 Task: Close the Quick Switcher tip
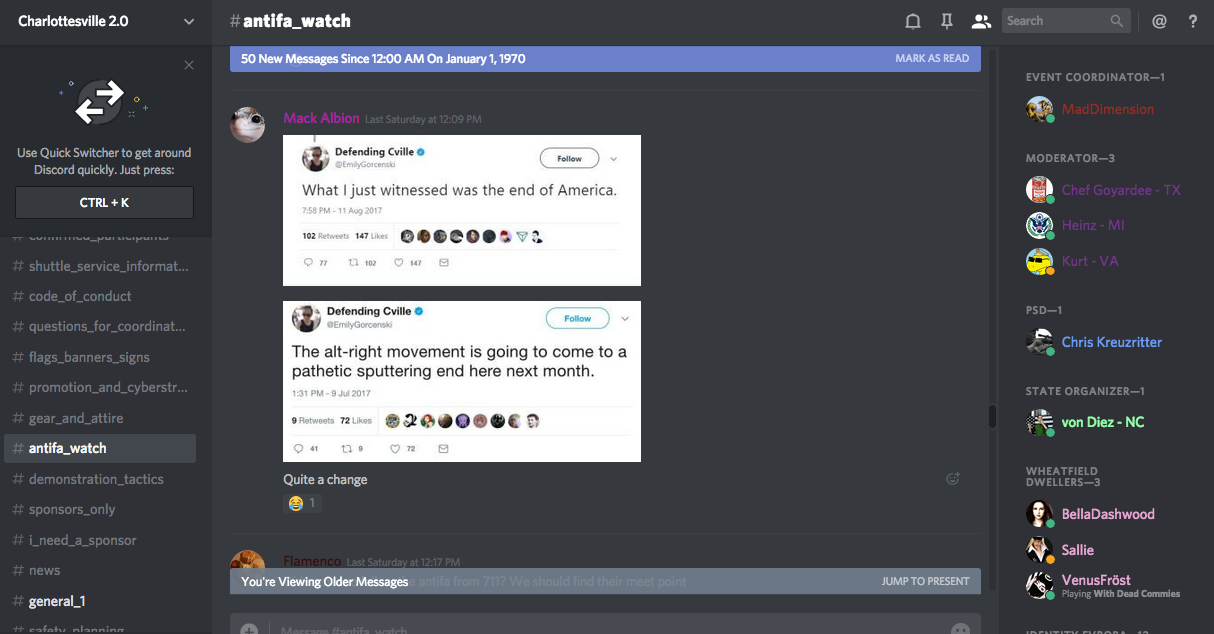(189, 65)
